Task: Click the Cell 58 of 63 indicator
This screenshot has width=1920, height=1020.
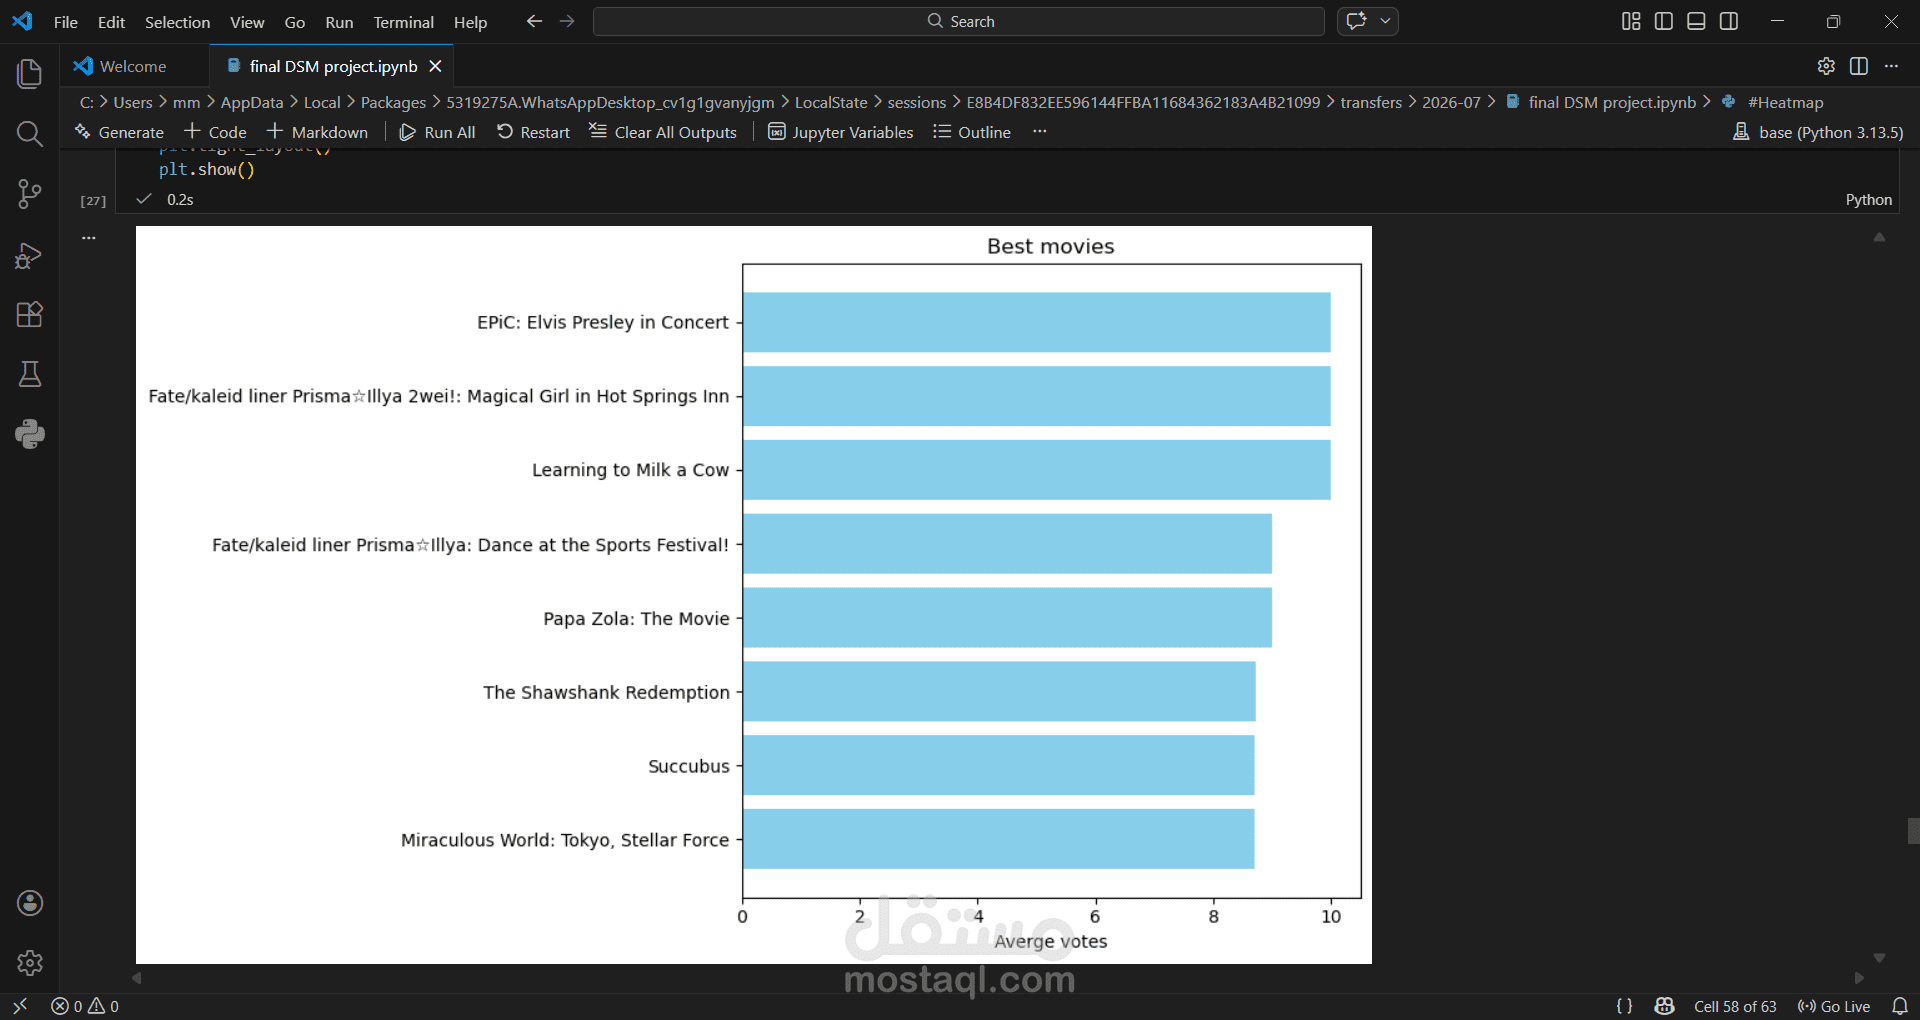Action: (x=1735, y=1006)
